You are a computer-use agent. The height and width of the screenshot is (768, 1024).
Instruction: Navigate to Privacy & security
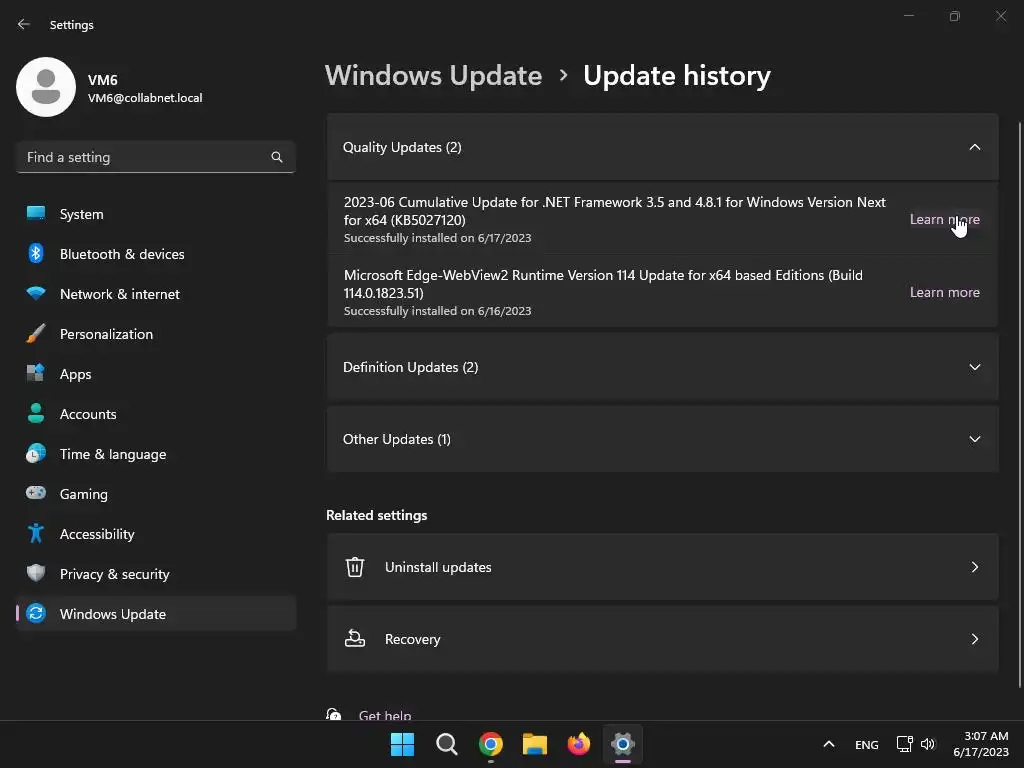155,574
